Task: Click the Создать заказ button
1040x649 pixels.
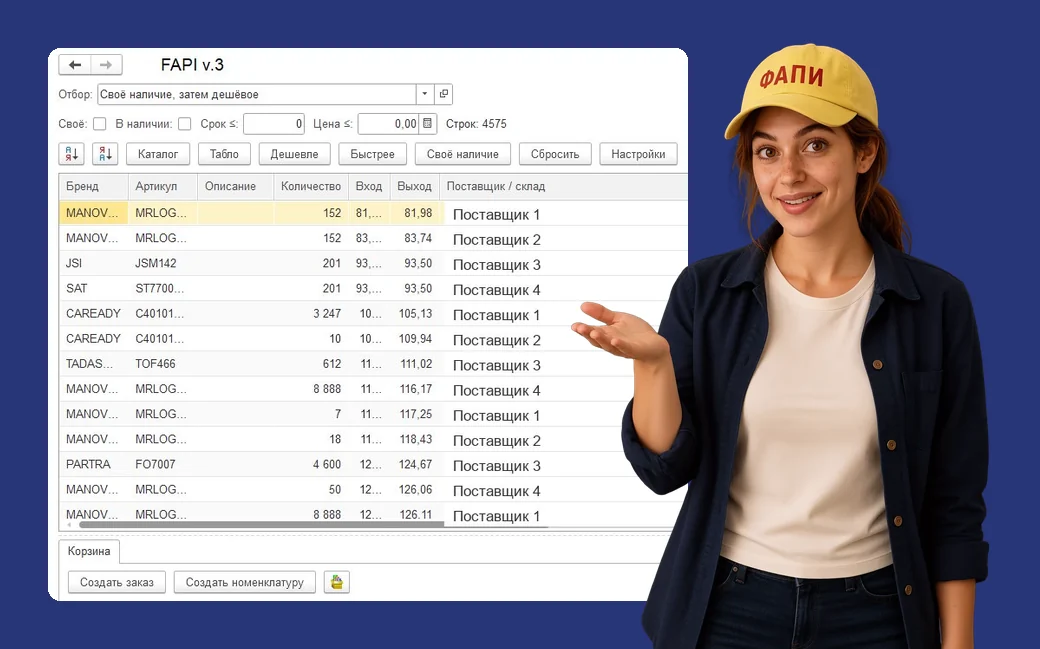Action: coord(117,582)
